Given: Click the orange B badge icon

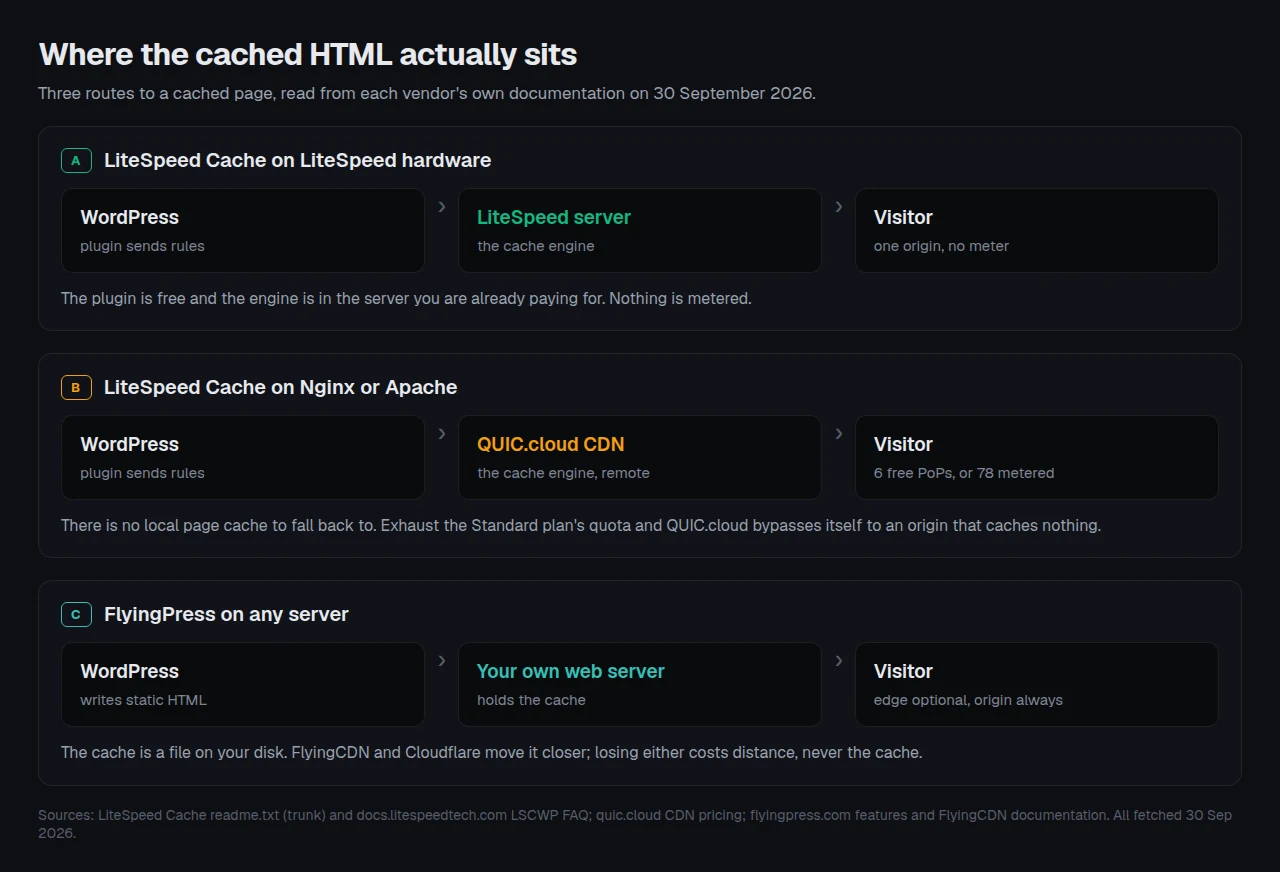Looking at the screenshot, I should pyautogui.click(x=76, y=387).
